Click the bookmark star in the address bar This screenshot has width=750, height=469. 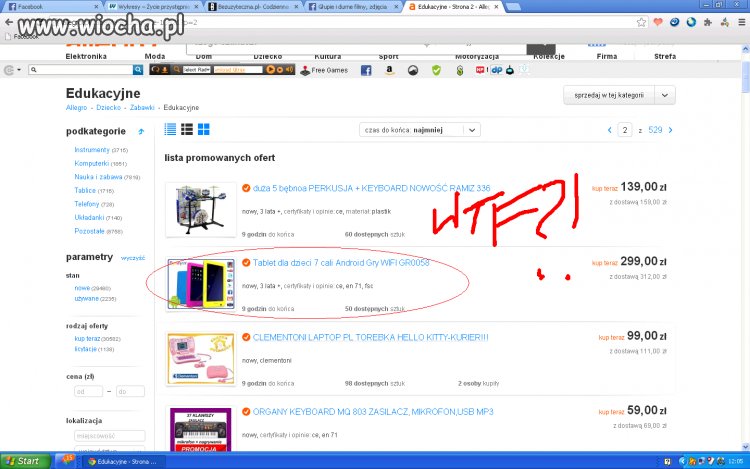click(641, 22)
